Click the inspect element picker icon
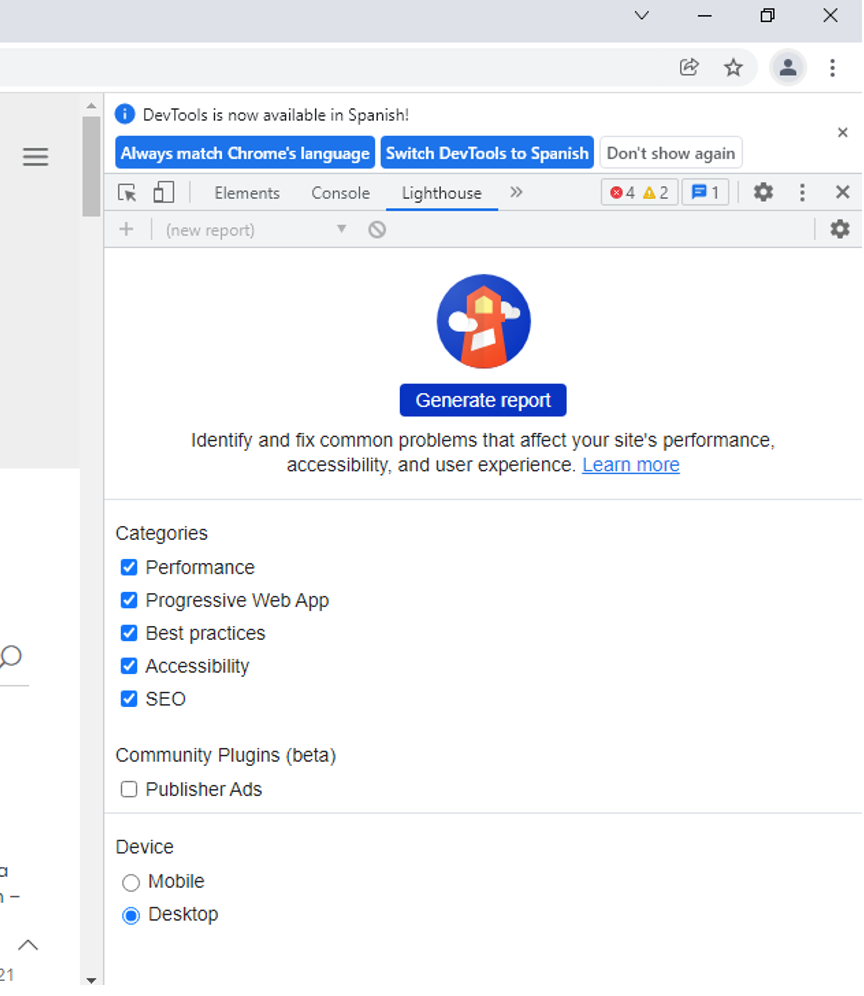 point(127,193)
